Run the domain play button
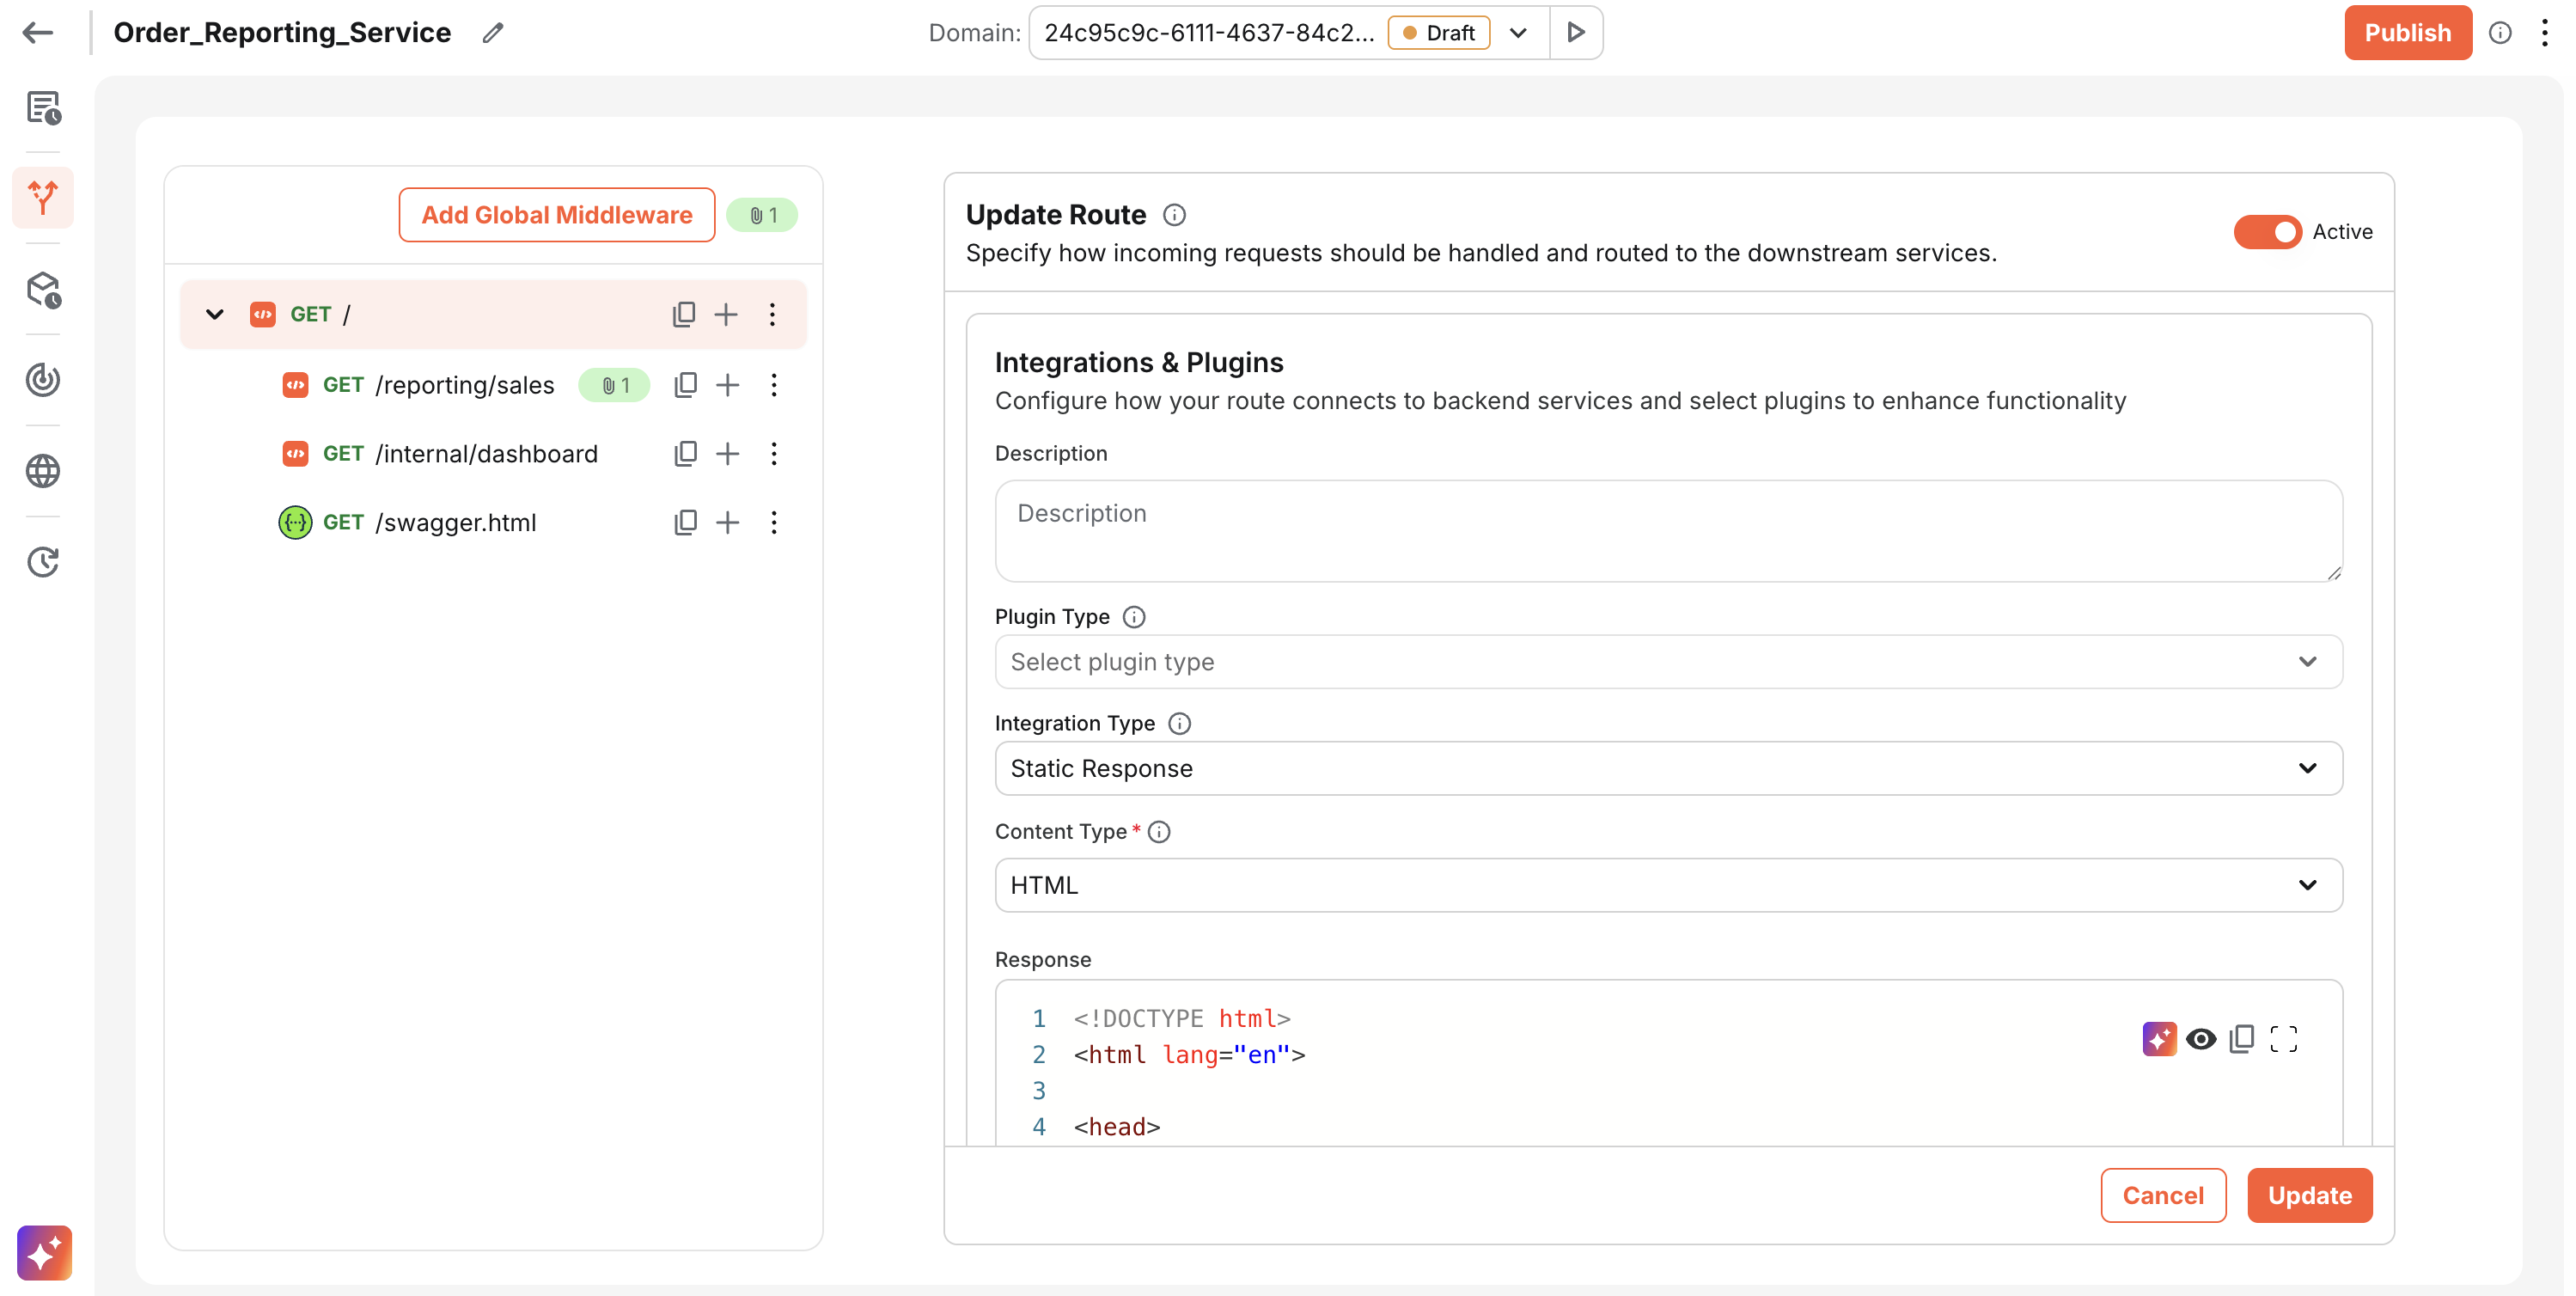 click(x=1575, y=32)
